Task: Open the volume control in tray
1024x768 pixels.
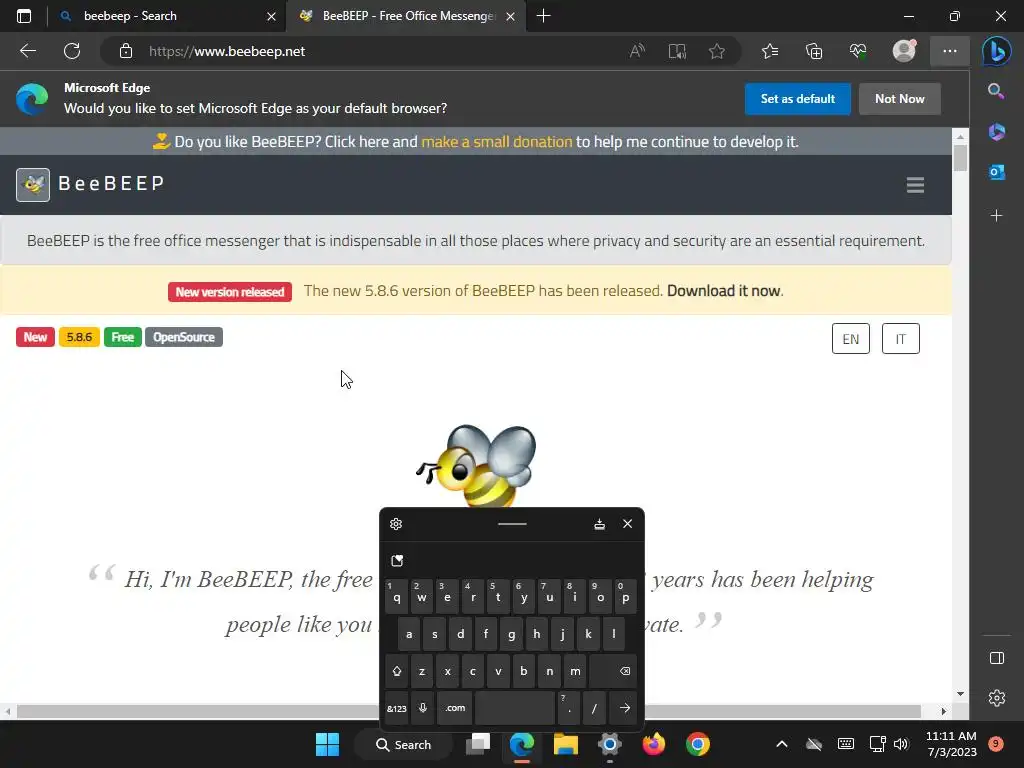Action: click(901, 744)
